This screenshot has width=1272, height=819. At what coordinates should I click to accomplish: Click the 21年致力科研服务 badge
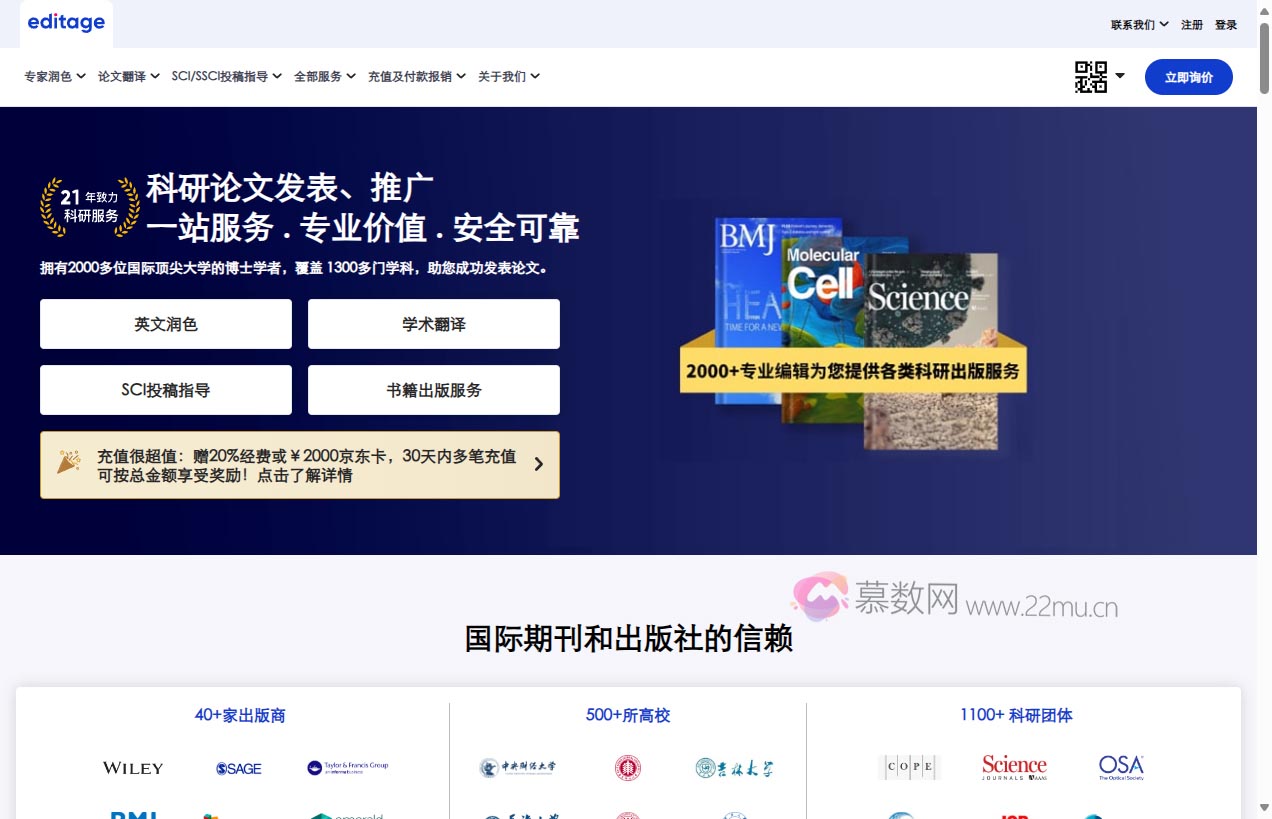(x=88, y=206)
